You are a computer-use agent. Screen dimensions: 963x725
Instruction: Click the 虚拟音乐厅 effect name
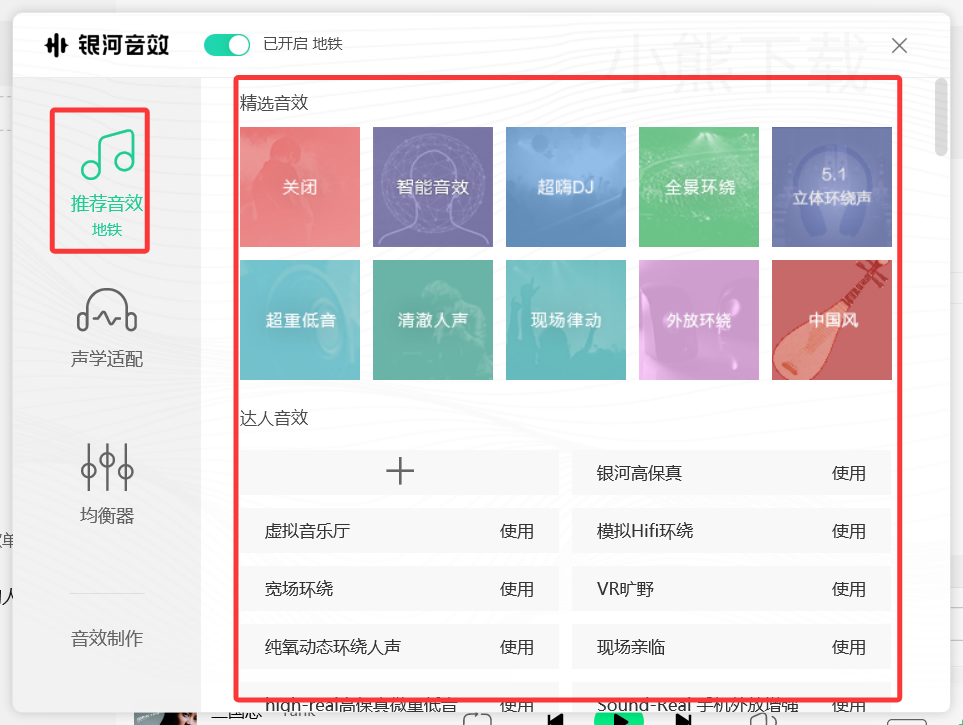pyautogui.click(x=307, y=531)
